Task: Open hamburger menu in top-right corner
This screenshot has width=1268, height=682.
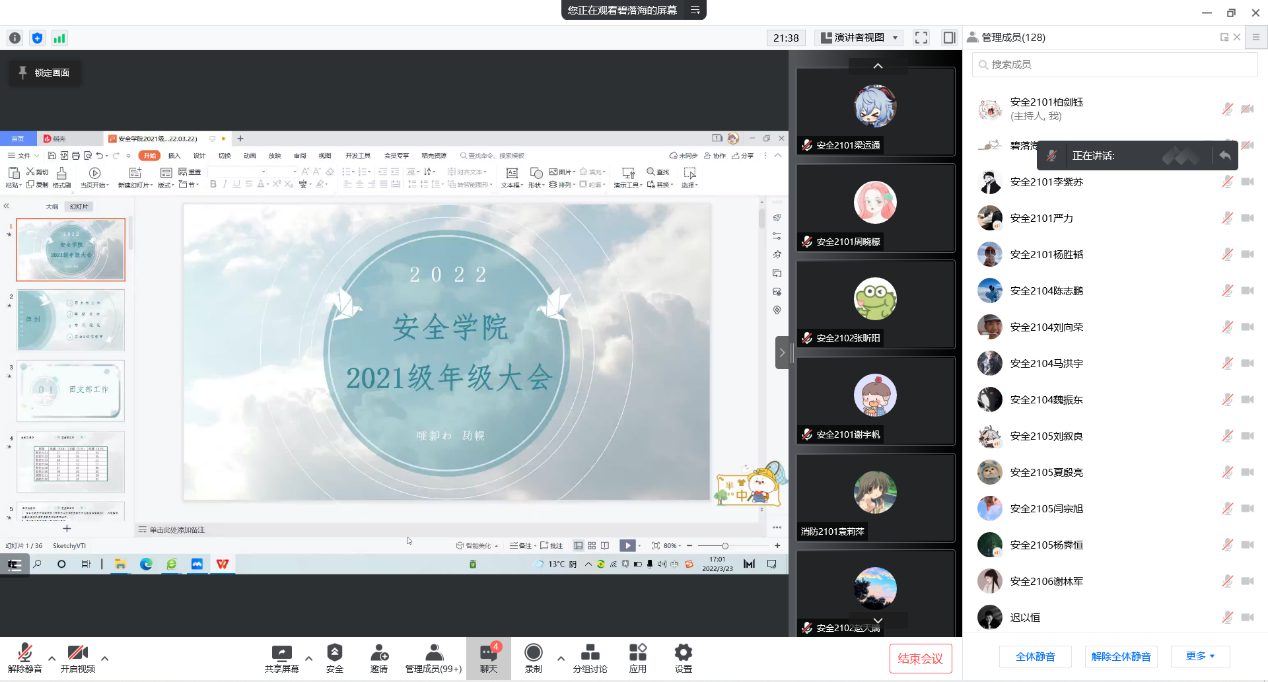Action: 1255,37
